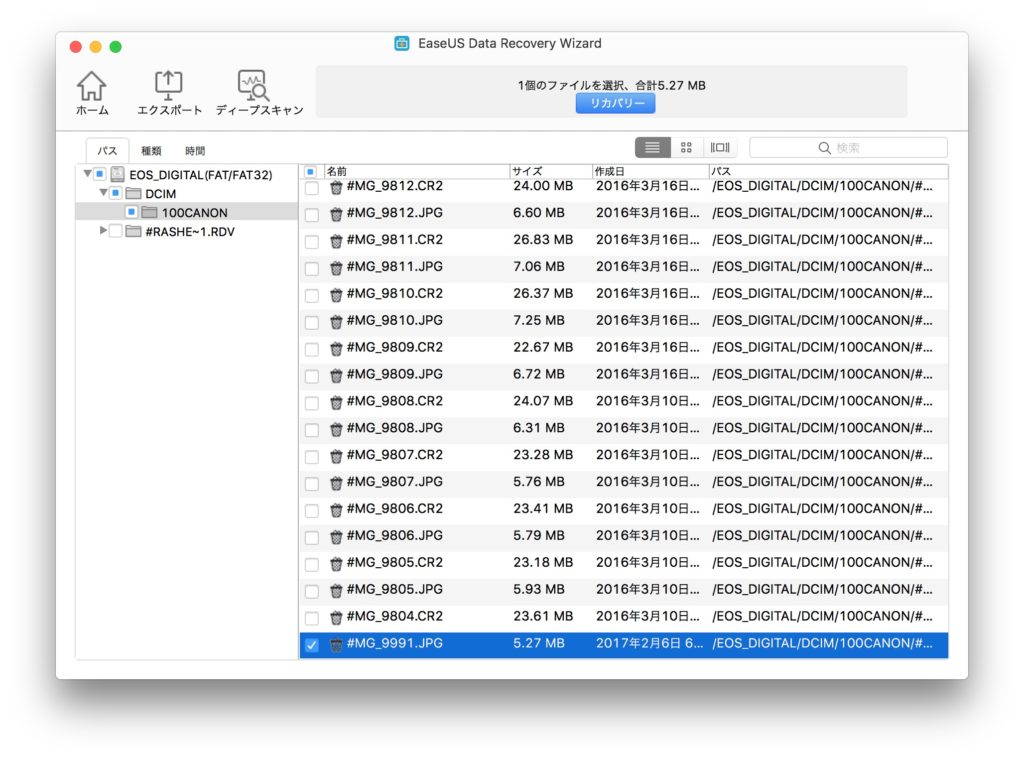Collapse the EOS_DIGITAL drive tree
The image size is (1024, 759).
pos(88,174)
